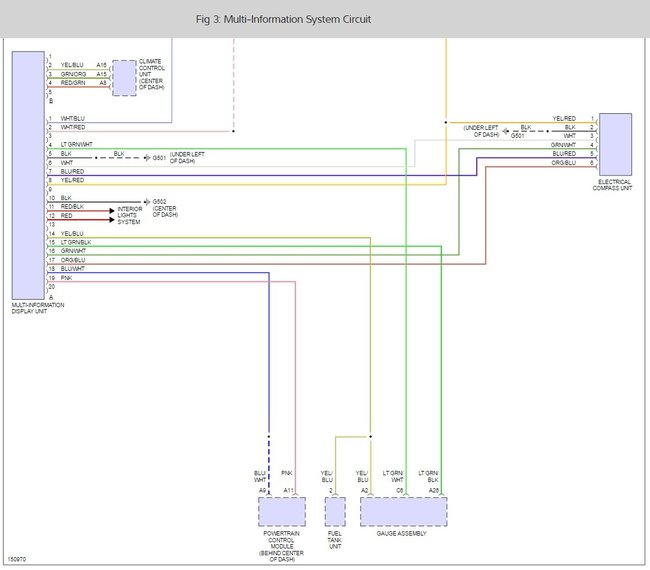This screenshot has height=570, width=650.
Task: Click the G501 label near the compass unit
Action: point(518,136)
